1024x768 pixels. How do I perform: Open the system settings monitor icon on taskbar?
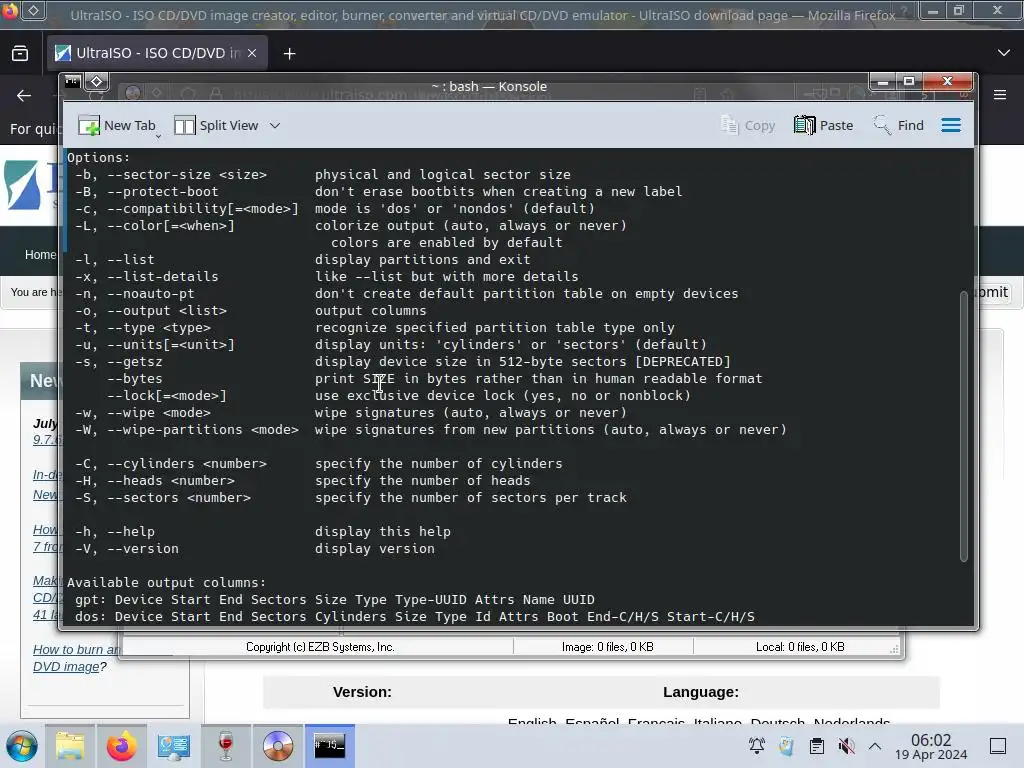pyautogui.click(x=173, y=746)
